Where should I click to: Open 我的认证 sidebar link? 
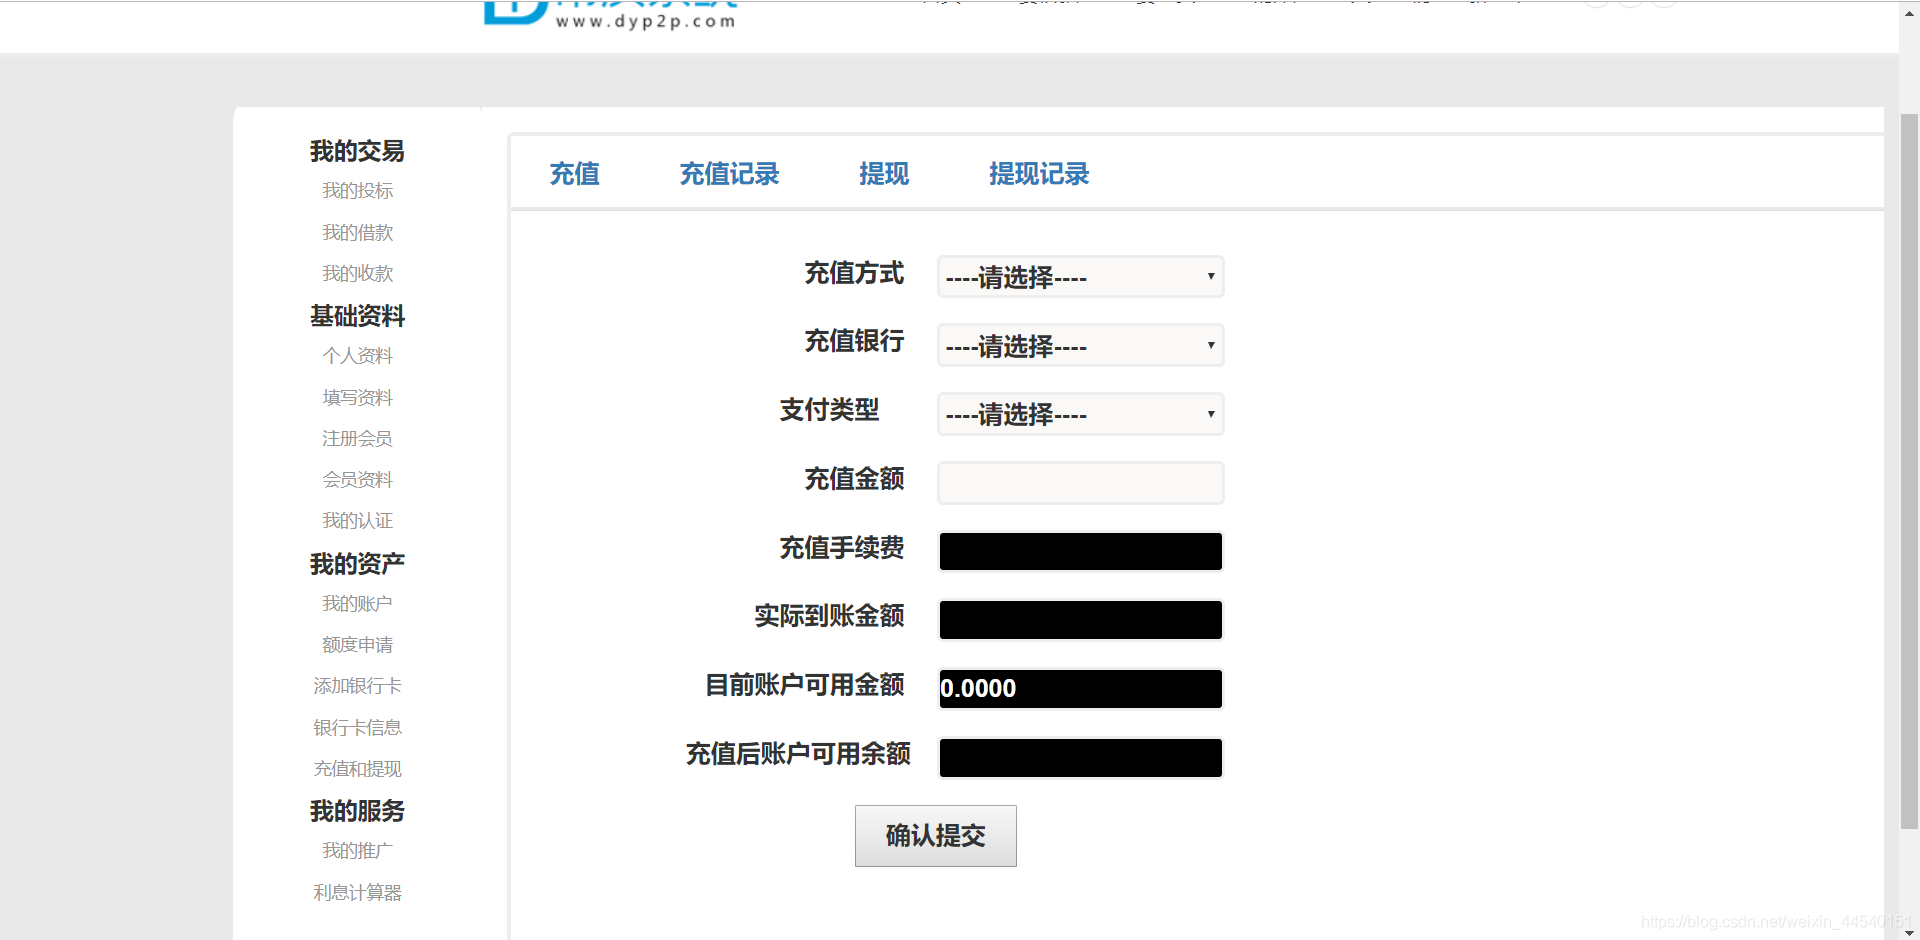click(357, 521)
